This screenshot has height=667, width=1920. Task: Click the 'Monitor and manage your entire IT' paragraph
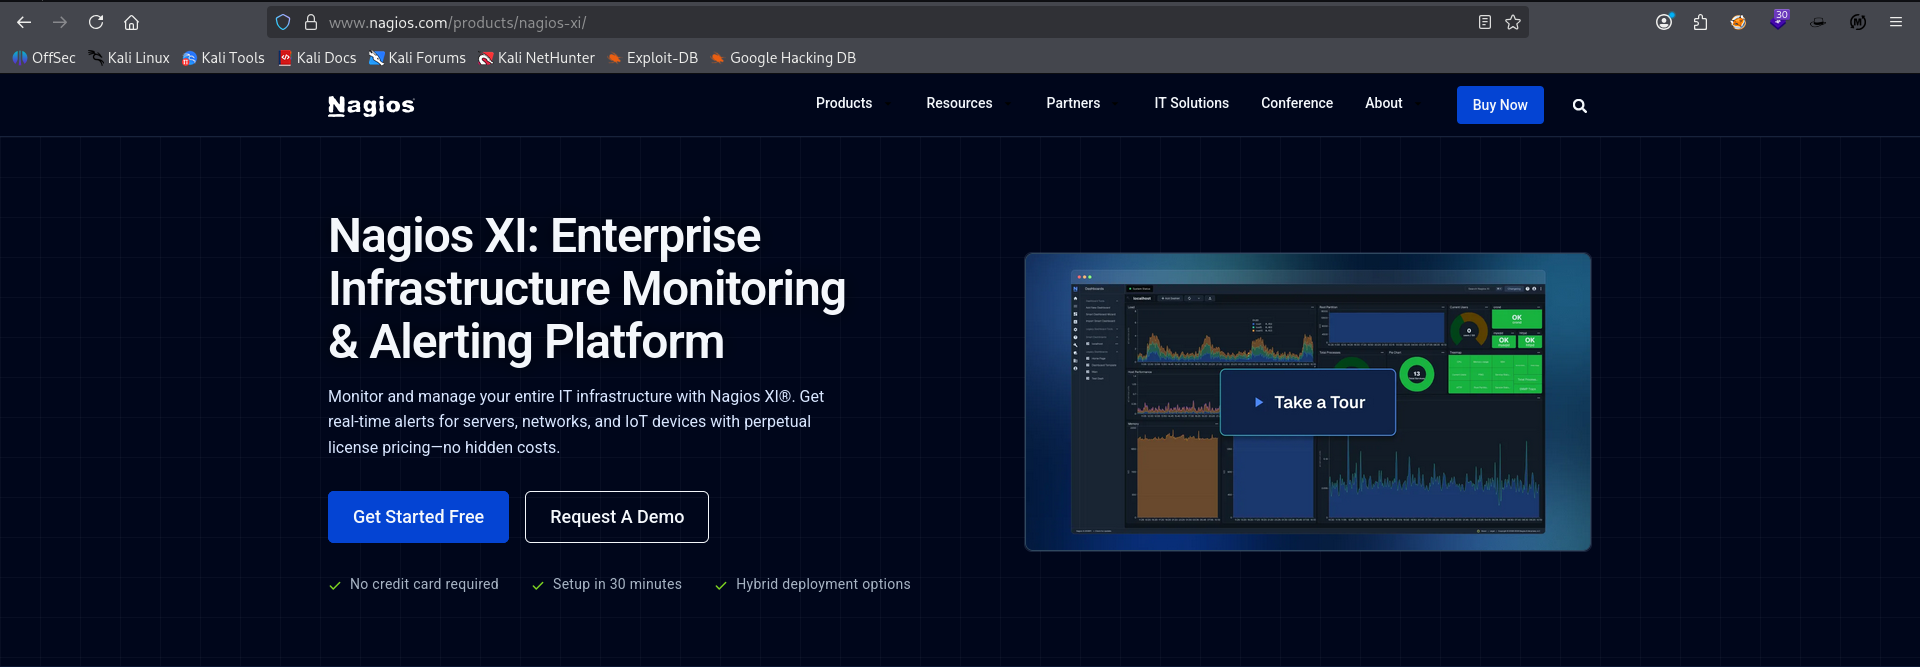click(x=576, y=422)
